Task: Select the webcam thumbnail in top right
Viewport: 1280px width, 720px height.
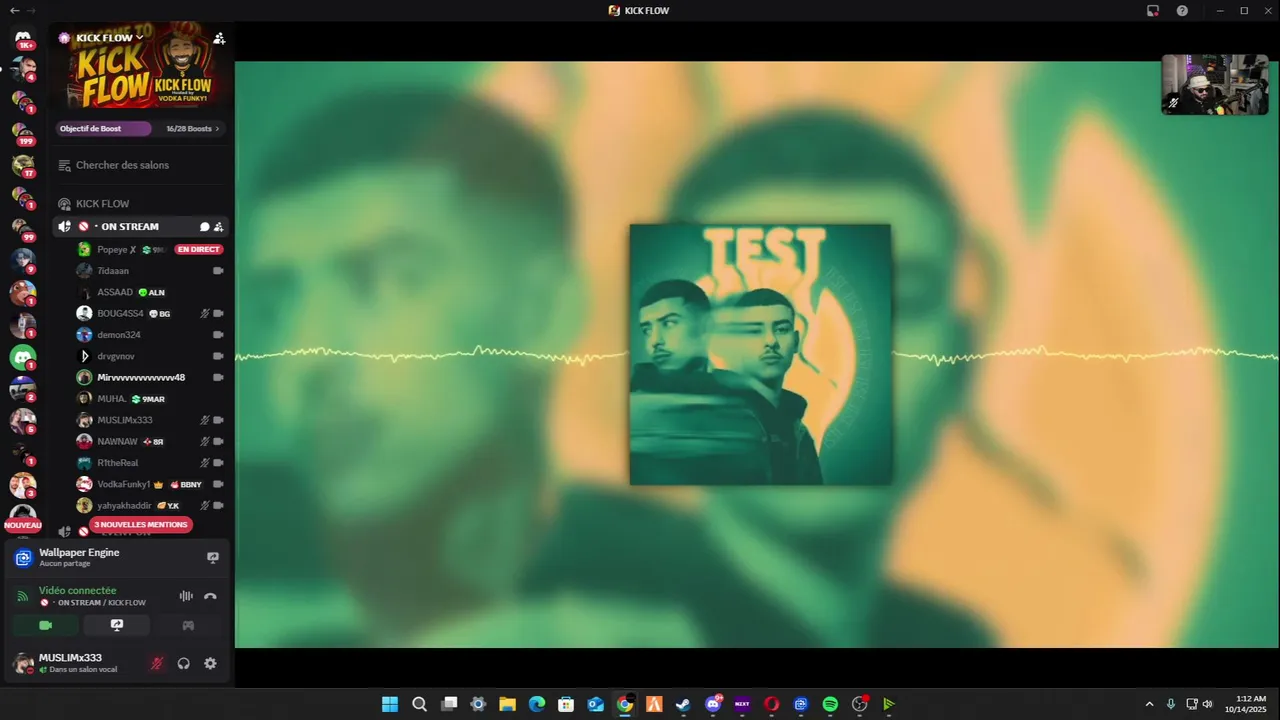Action: click(x=1214, y=84)
